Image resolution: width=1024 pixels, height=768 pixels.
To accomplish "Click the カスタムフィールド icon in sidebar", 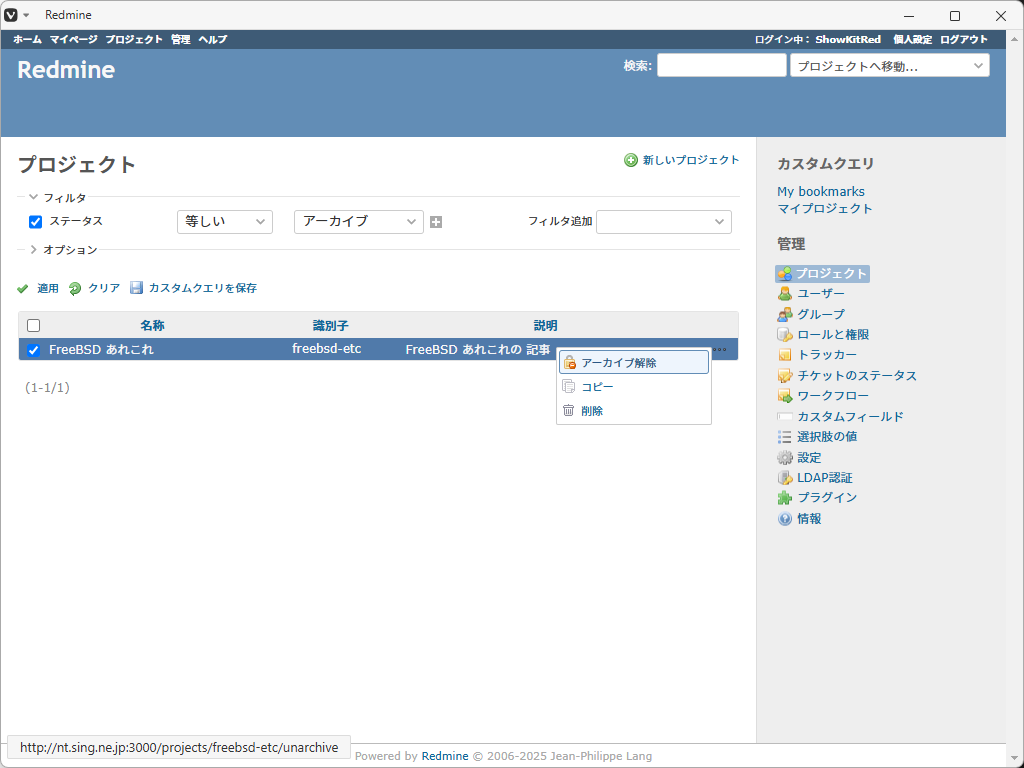I will pyautogui.click(x=784, y=417).
